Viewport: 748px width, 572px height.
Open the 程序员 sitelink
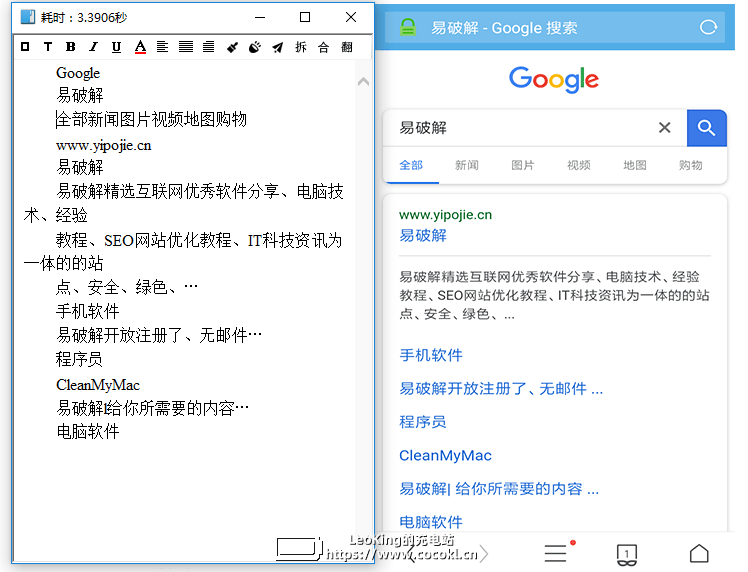[x=423, y=422]
